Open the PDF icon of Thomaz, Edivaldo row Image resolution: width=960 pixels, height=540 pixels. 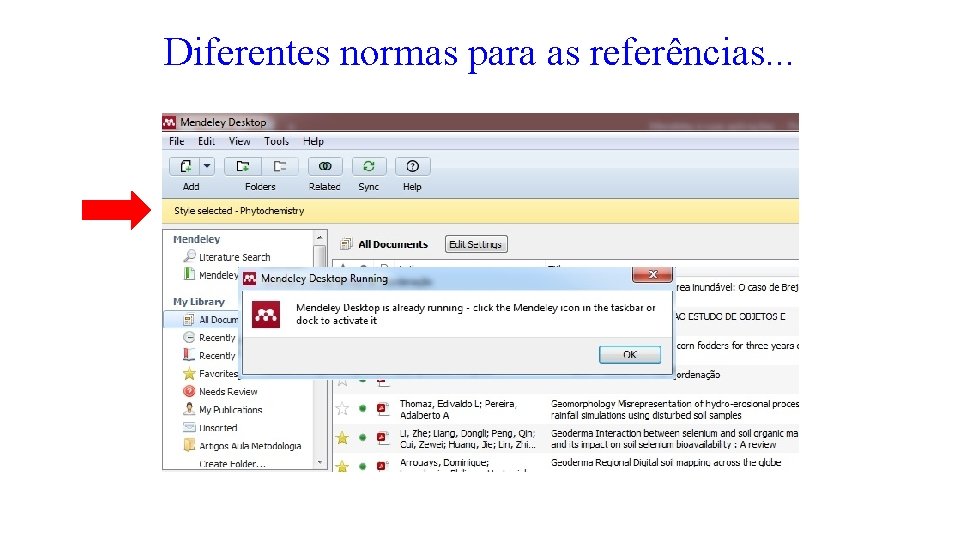click(383, 408)
